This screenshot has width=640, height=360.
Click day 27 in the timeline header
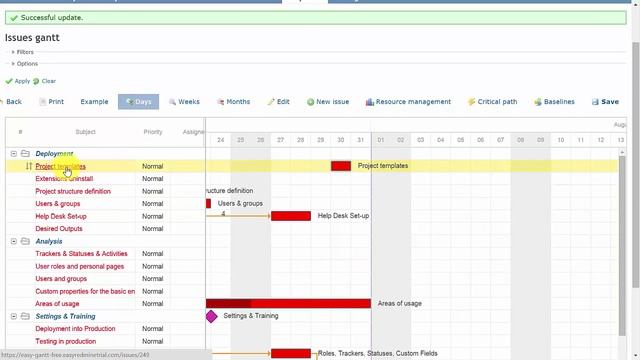[x=280, y=140]
